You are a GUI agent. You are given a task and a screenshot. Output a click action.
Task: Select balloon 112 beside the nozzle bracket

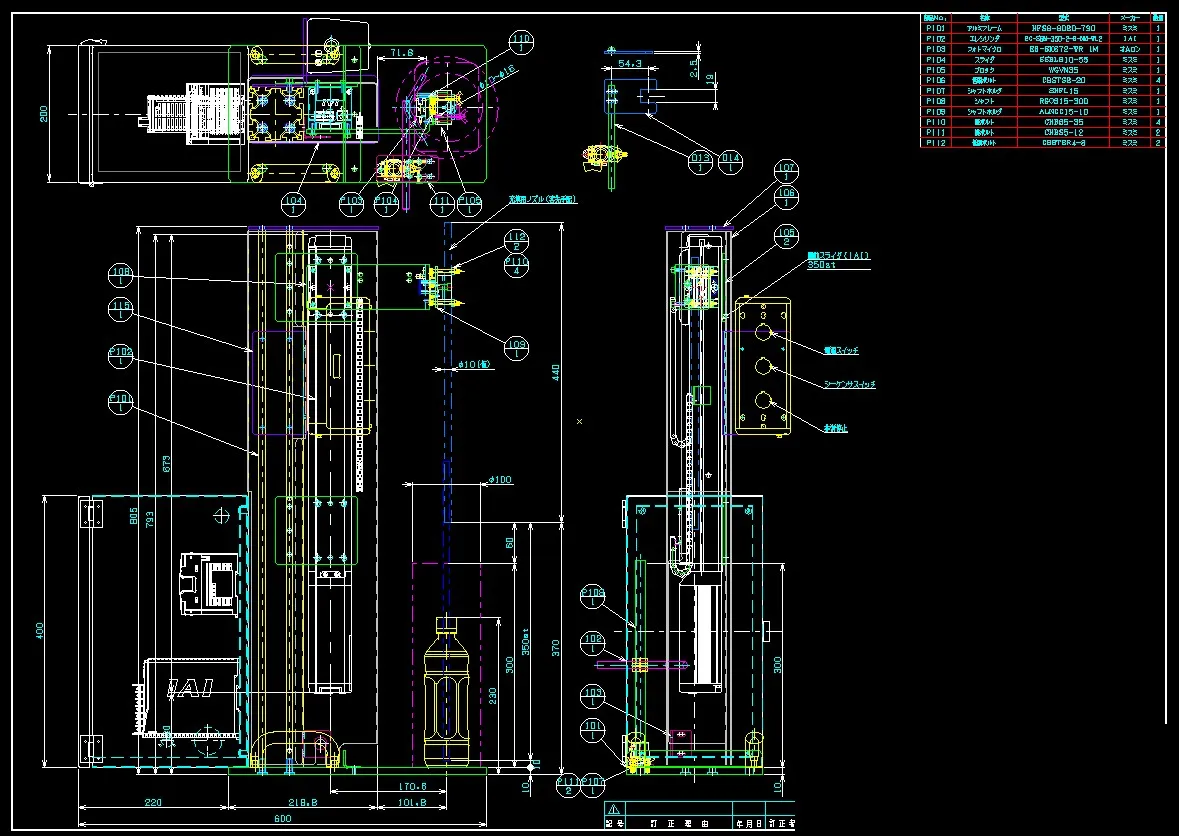(516, 241)
